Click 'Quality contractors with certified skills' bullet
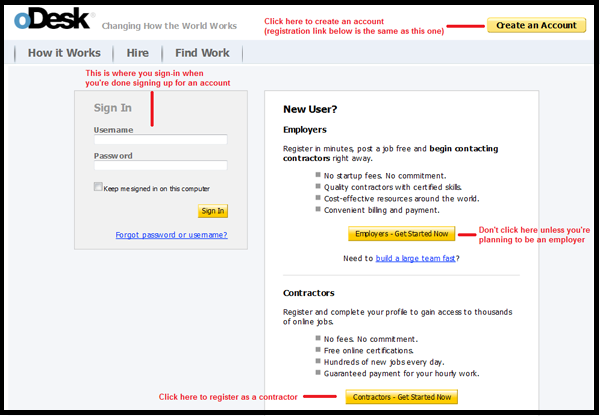The image size is (600, 416). [393, 187]
